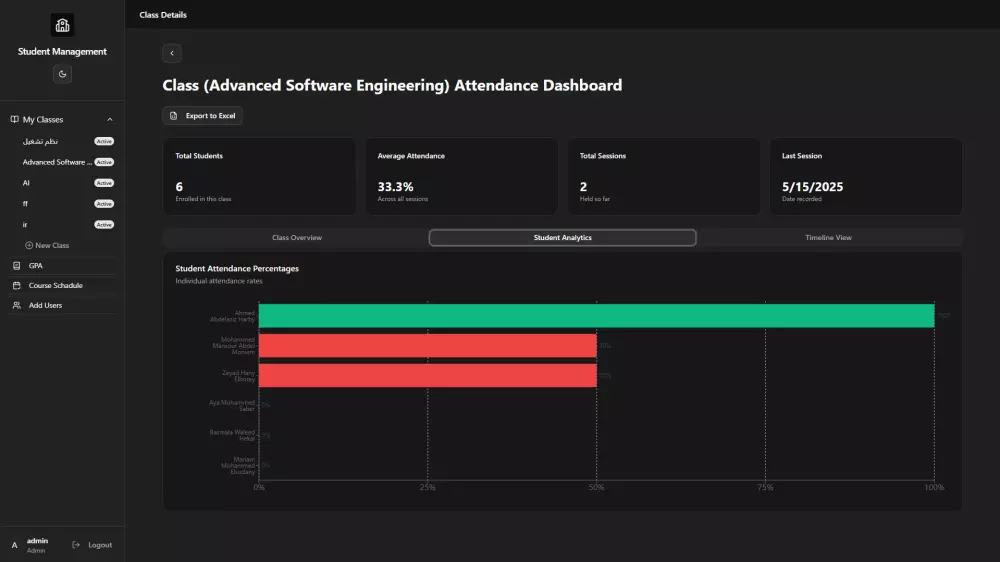Open the GPA page icon
The width and height of the screenshot is (1000, 562).
pyautogui.click(x=17, y=266)
